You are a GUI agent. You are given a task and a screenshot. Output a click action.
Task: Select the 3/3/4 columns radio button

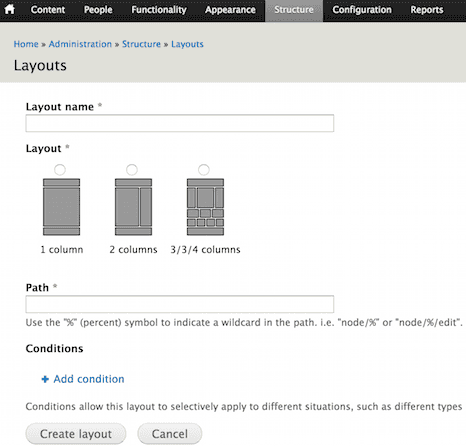coord(204,170)
